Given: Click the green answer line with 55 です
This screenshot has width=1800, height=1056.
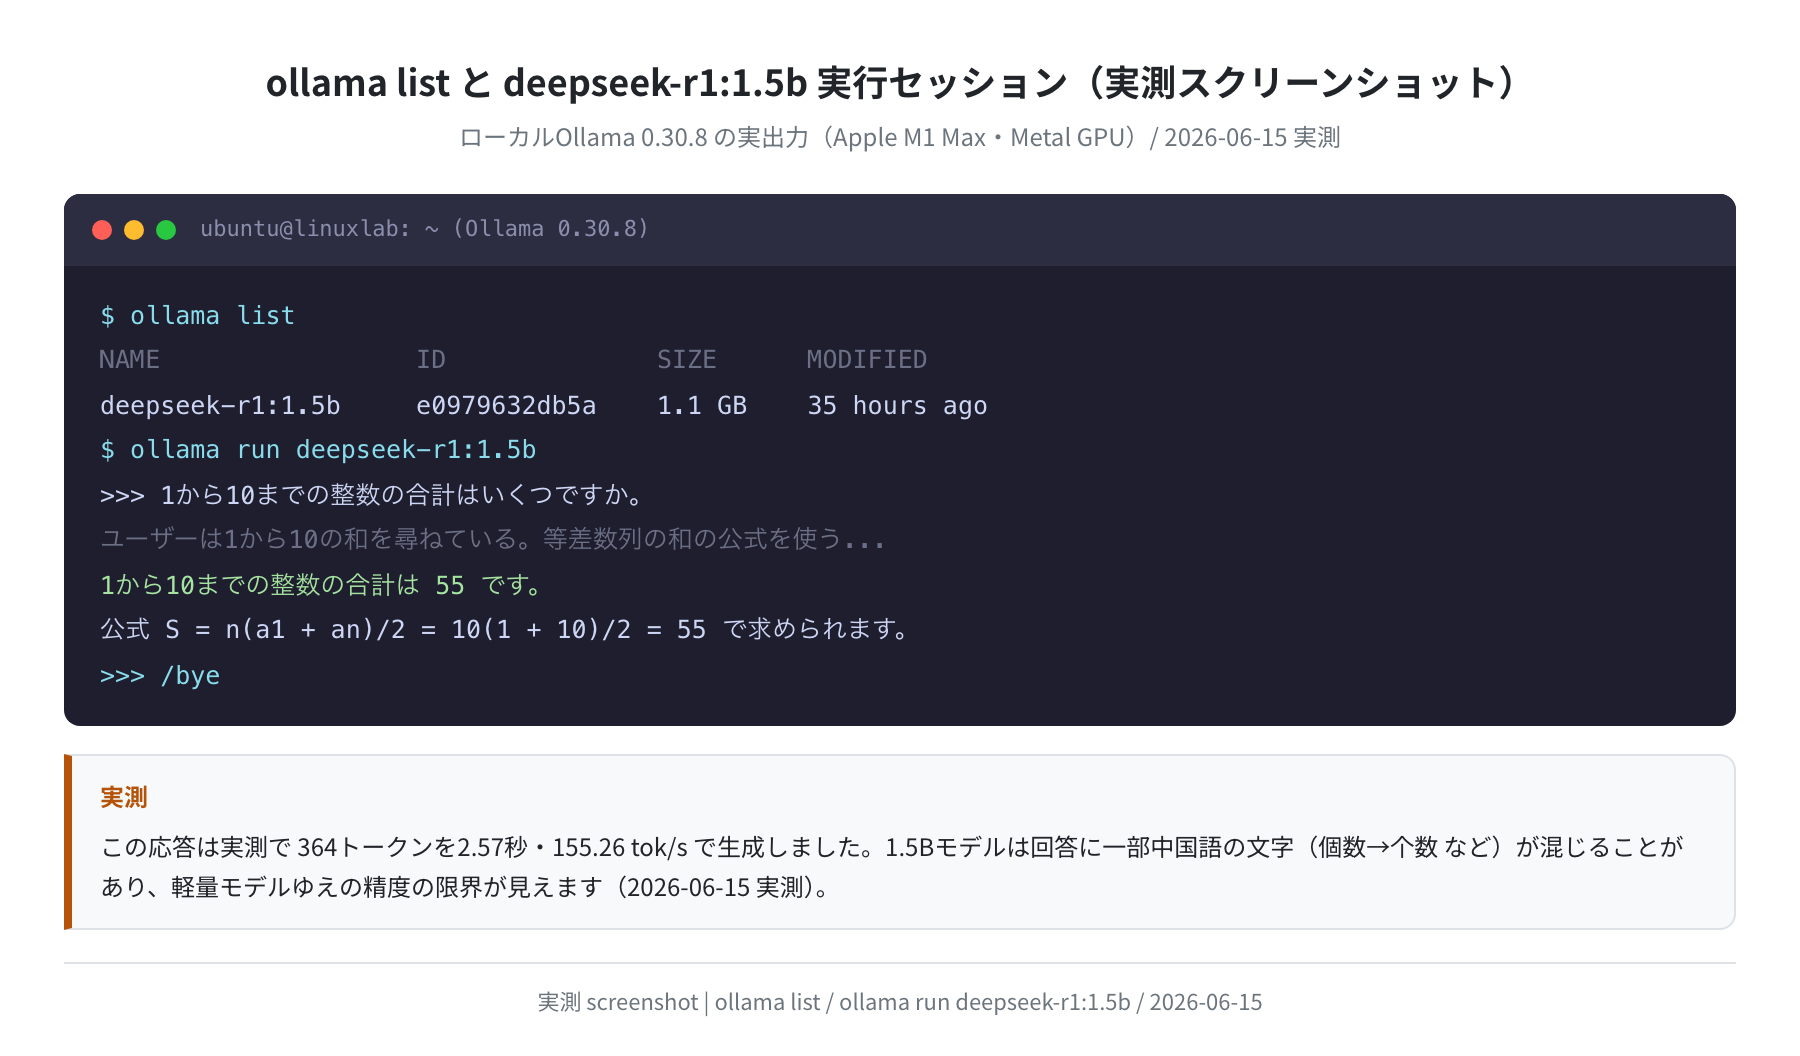Looking at the screenshot, I should coord(323,585).
